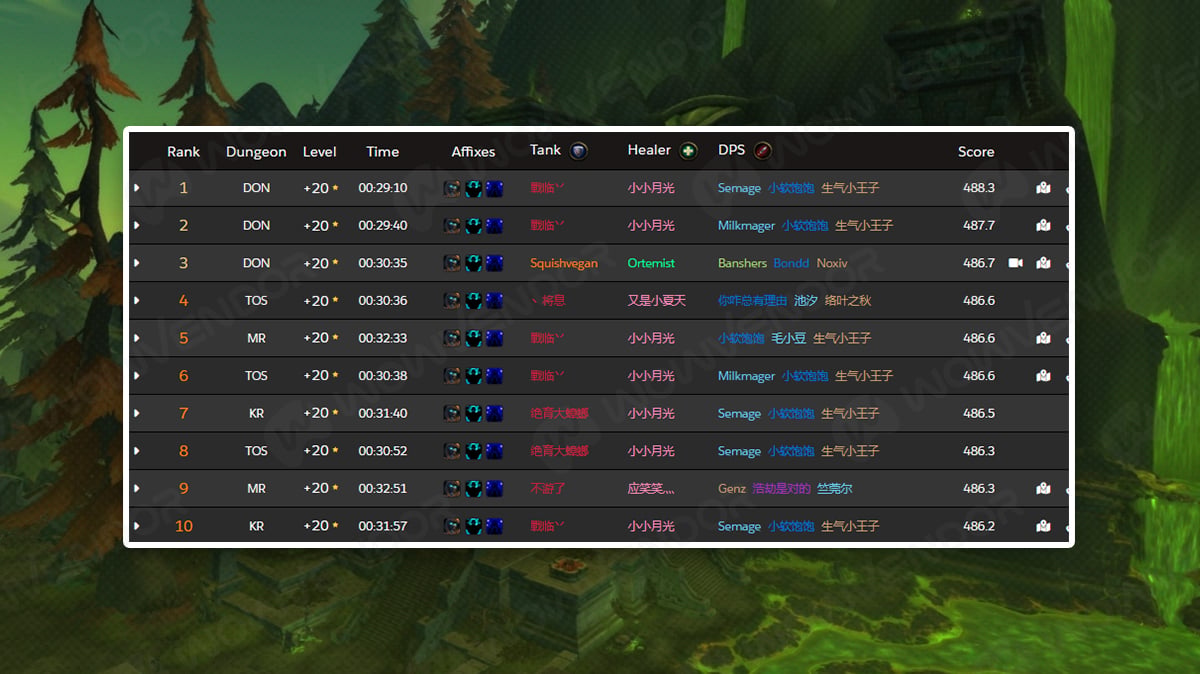
Task: Sort by the Time column header
Action: pos(382,152)
